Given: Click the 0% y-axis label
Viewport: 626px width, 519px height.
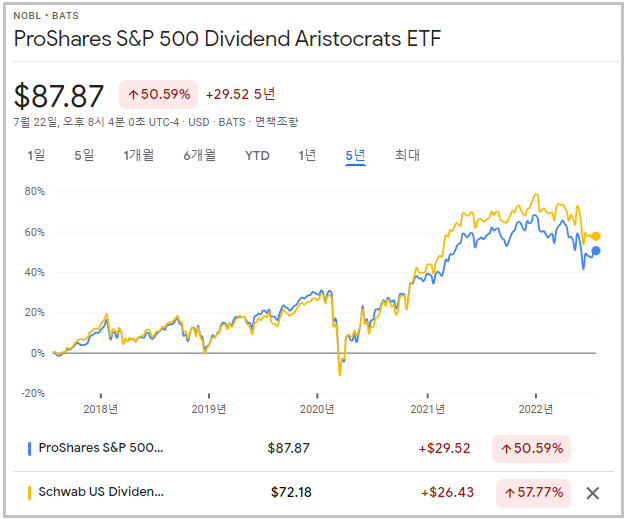Looking at the screenshot, I should (x=38, y=353).
